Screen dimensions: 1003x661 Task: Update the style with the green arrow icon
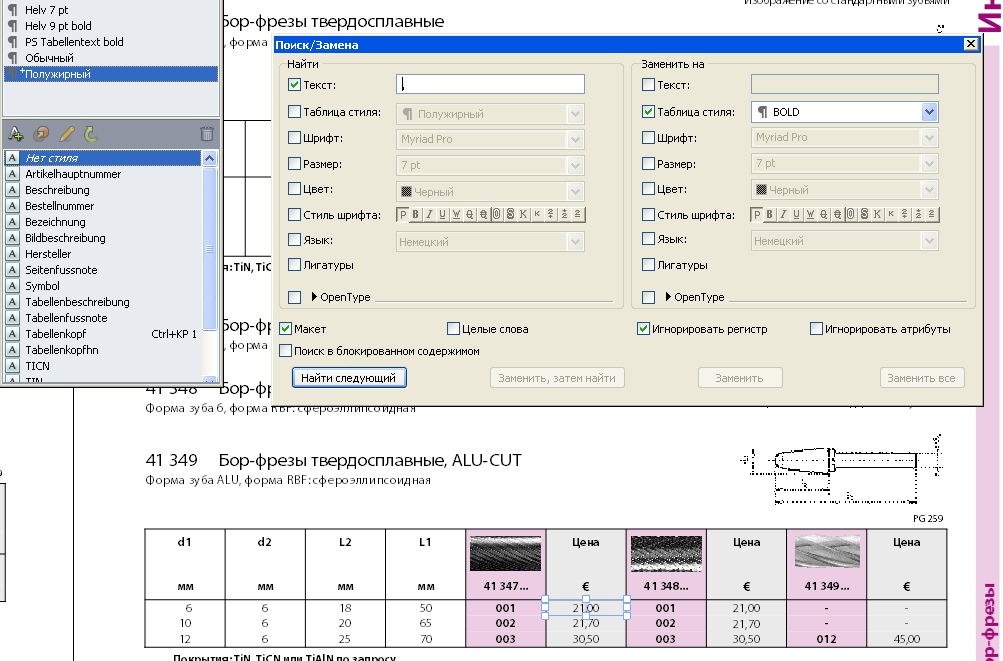pos(91,134)
